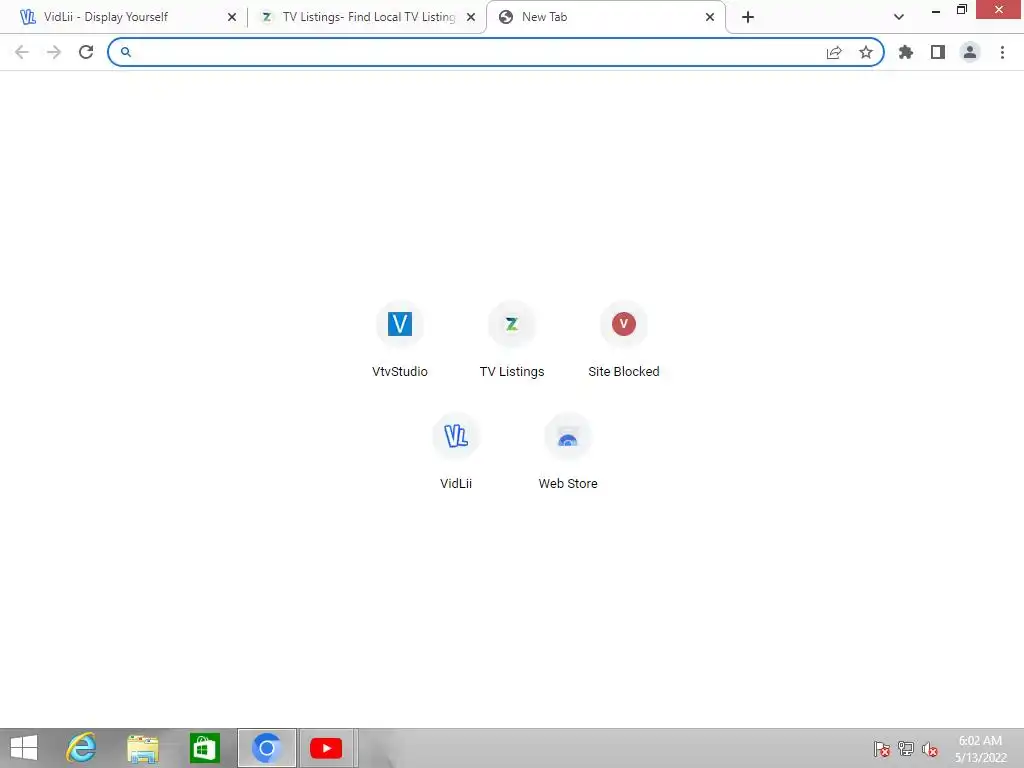This screenshot has height=768, width=1024.
Task: Open YouTube app from taskbar
Action: (x=327, y=748)
